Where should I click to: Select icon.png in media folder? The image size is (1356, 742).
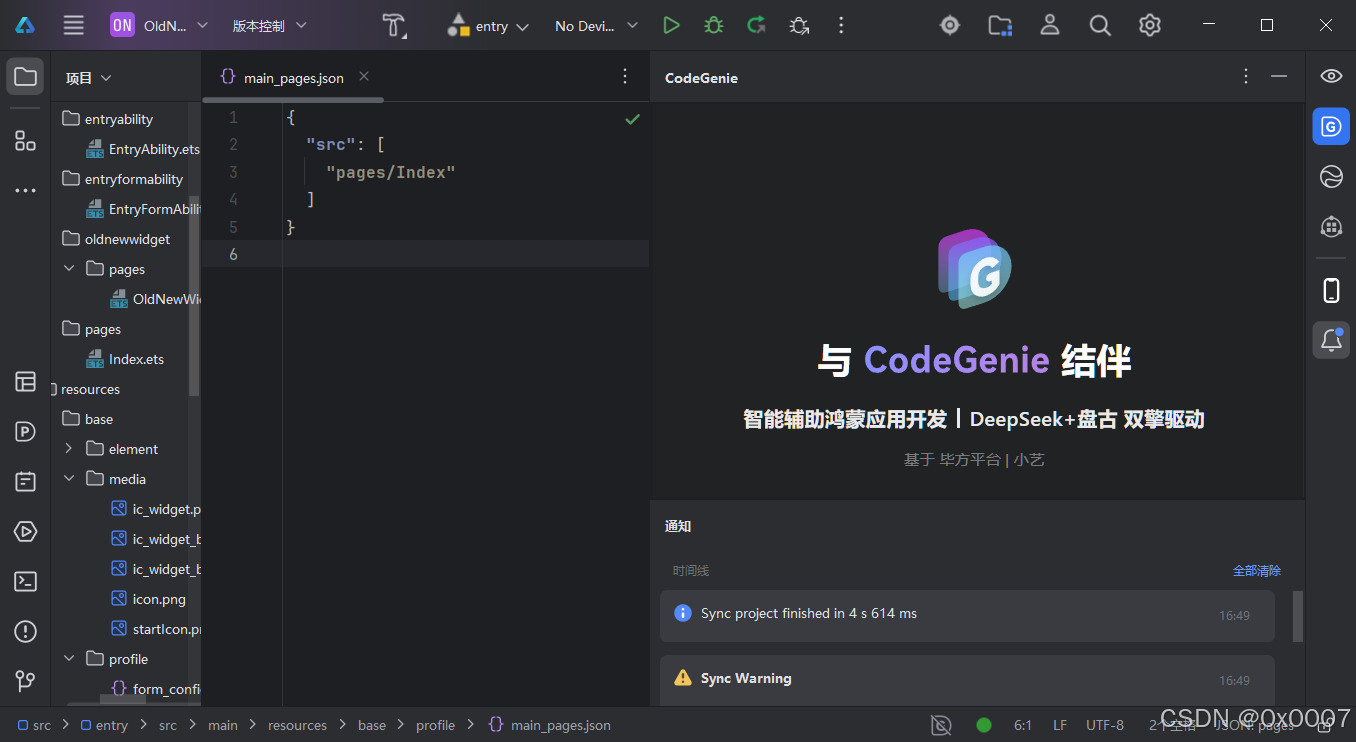148,599
